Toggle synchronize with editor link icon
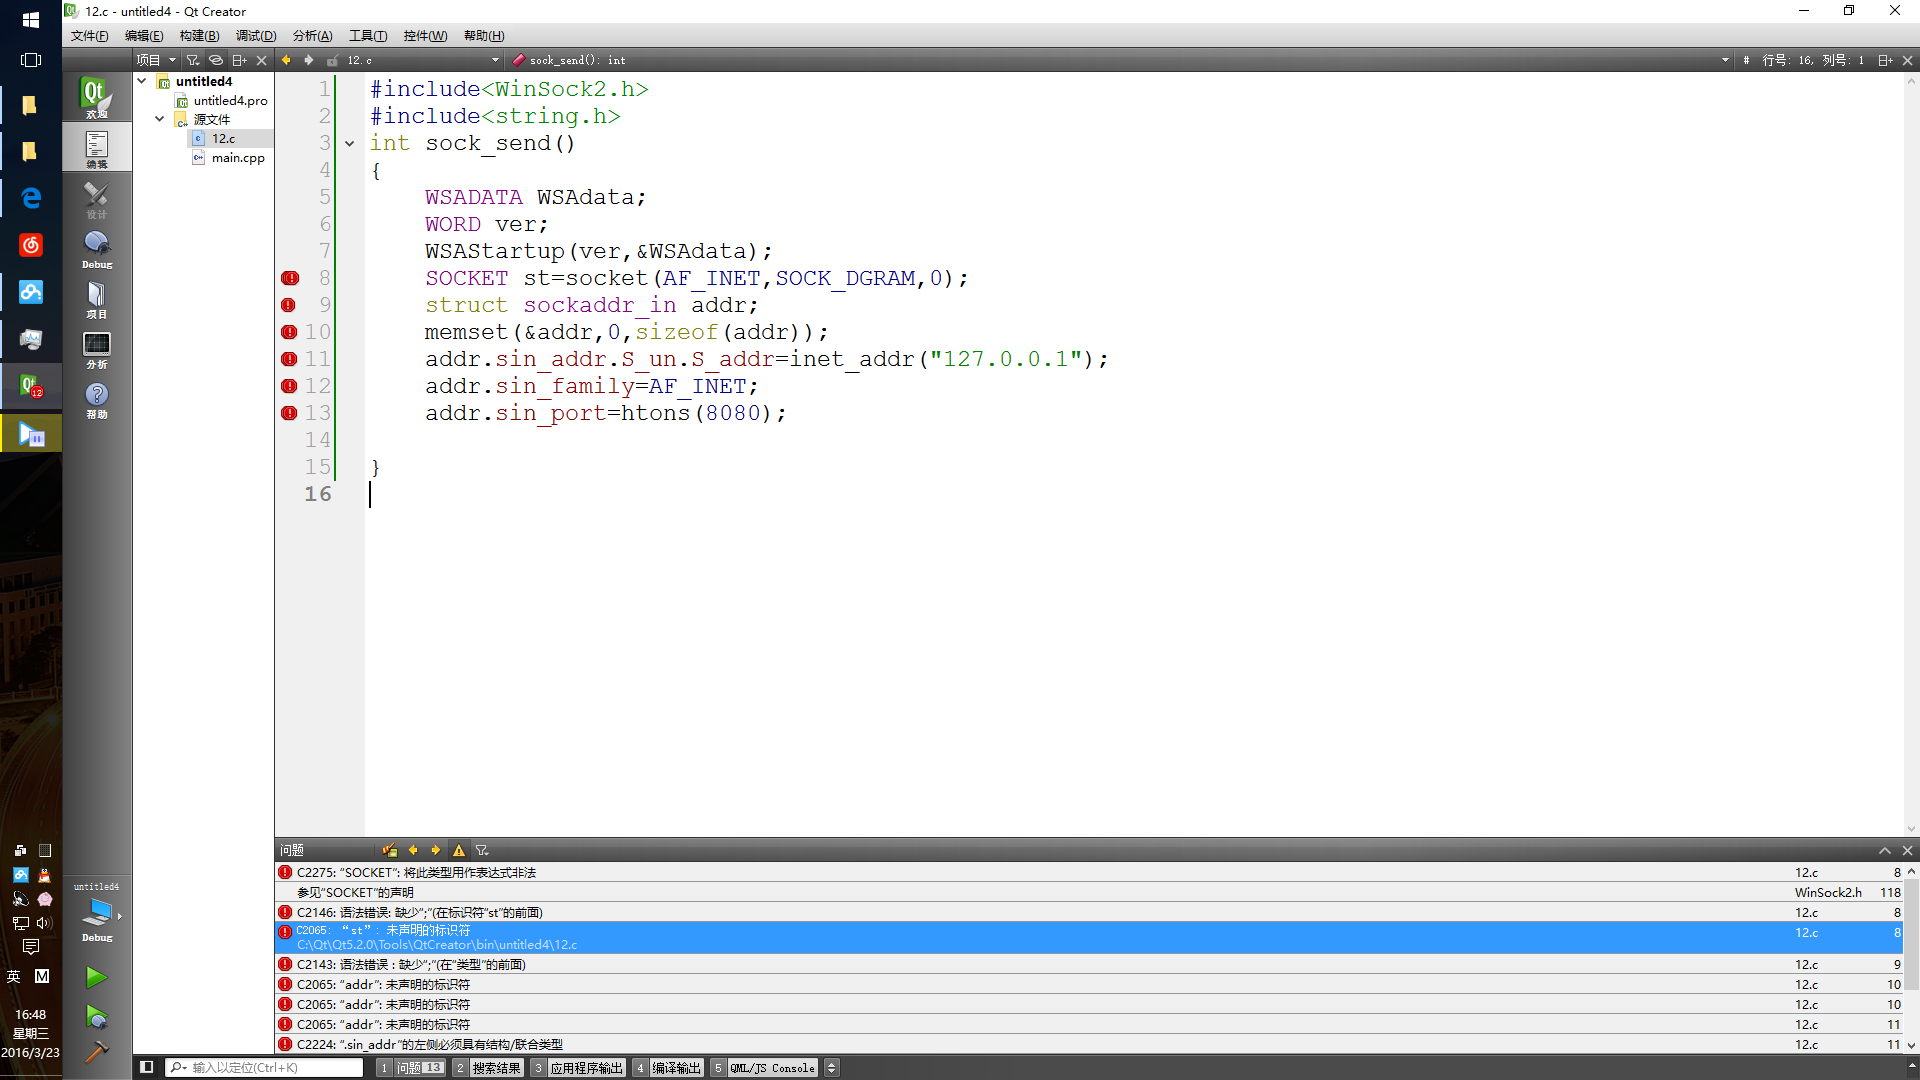The height and width of the screenshot is (1080, 1920). coord(215,60)
